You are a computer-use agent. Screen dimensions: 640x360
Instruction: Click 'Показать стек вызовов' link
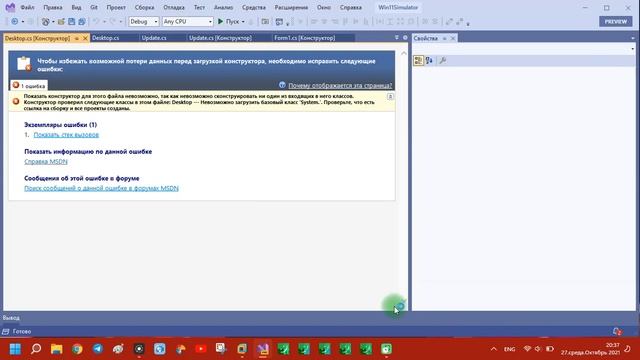[66, 135]
